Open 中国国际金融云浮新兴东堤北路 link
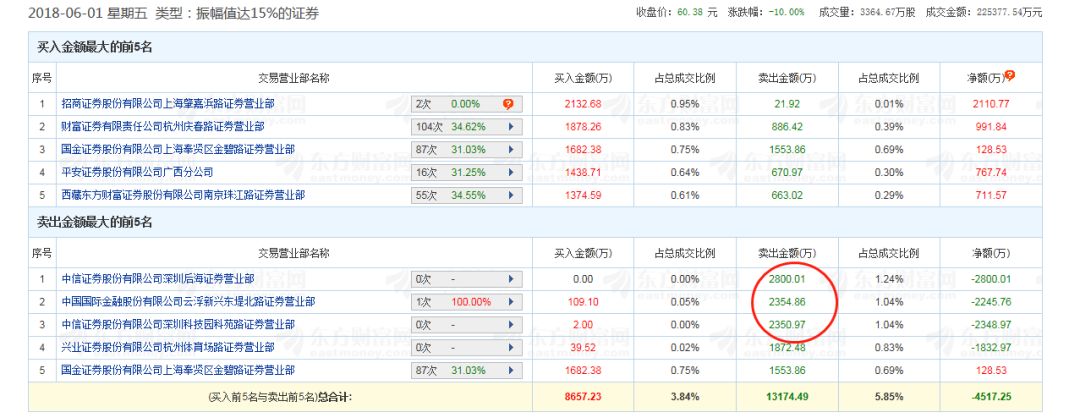 188,302
